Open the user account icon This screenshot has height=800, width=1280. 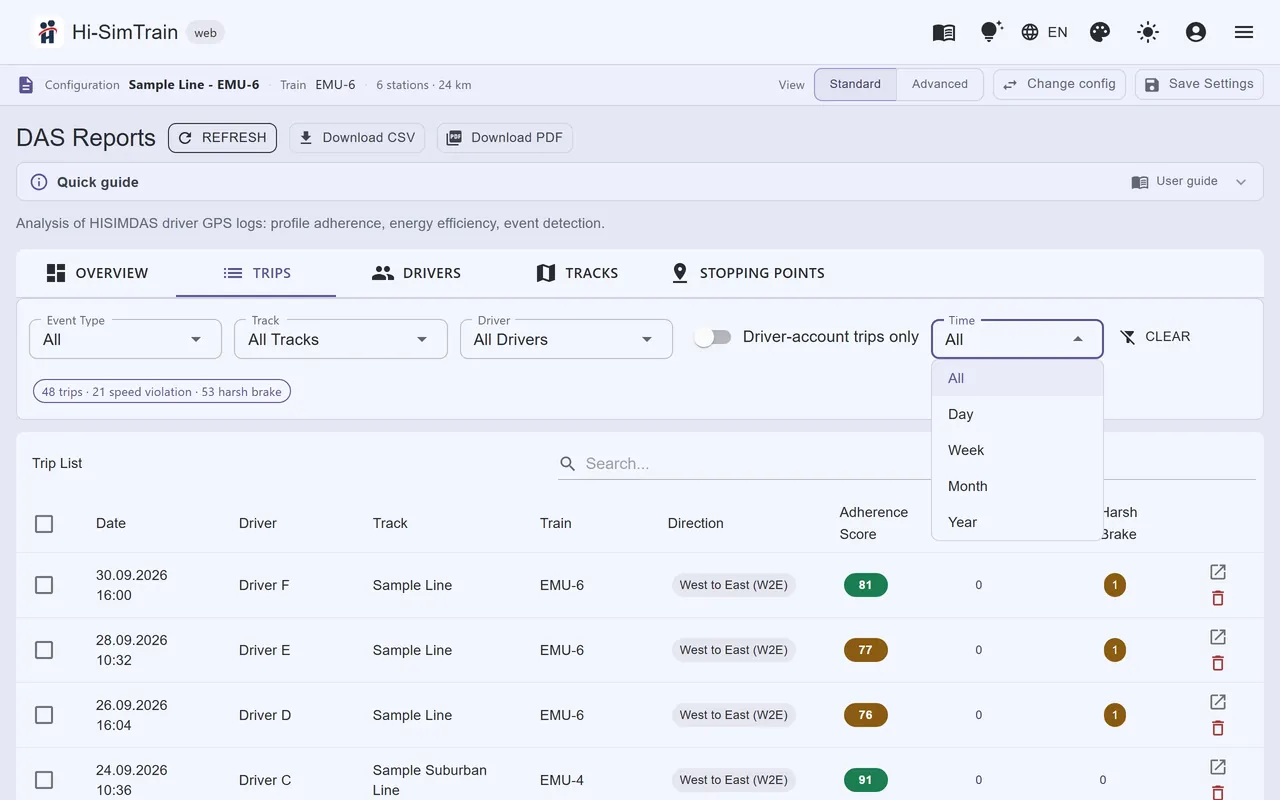click(x=1196, y=32)
